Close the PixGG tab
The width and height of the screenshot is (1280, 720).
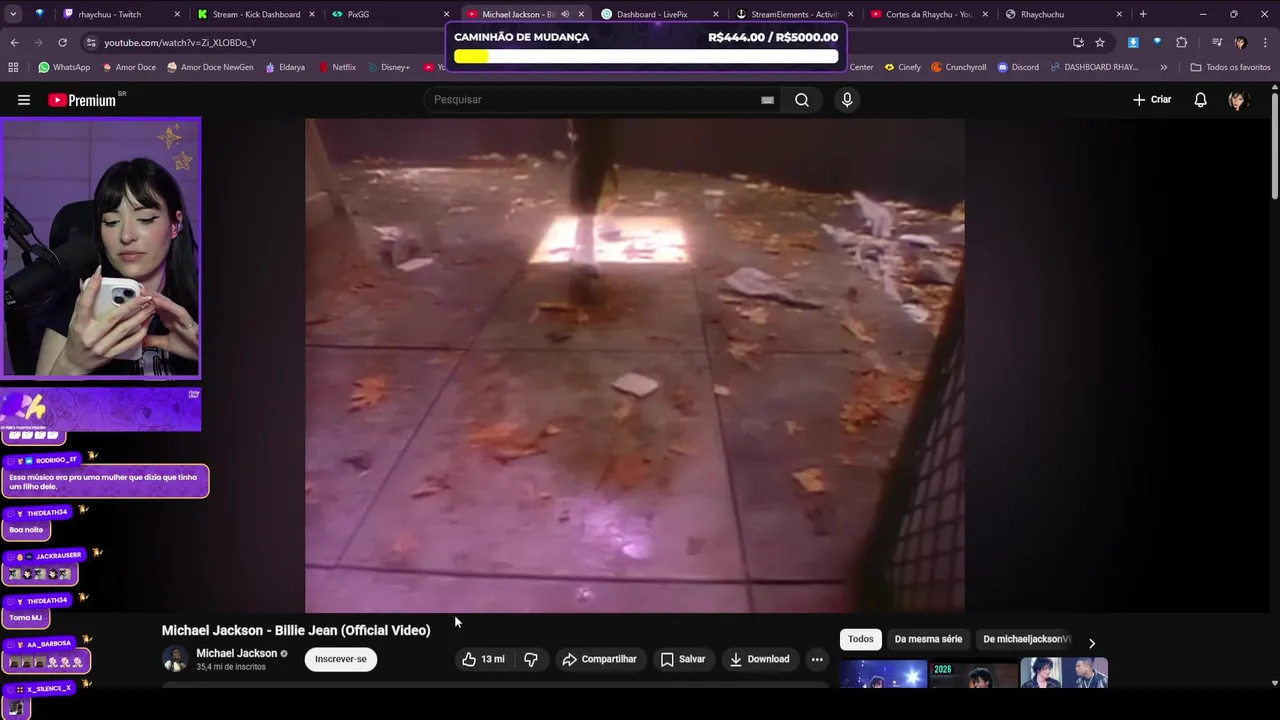446,14
